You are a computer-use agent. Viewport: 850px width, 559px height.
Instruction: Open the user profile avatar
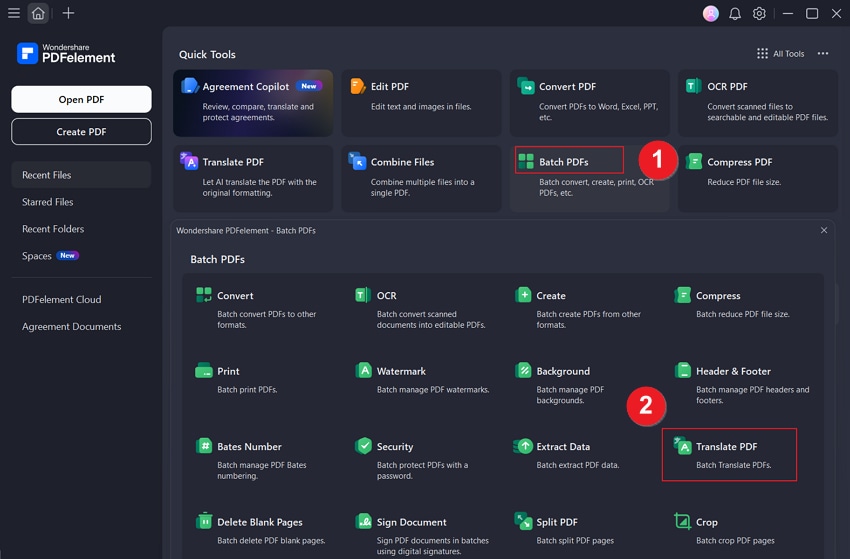711,14
